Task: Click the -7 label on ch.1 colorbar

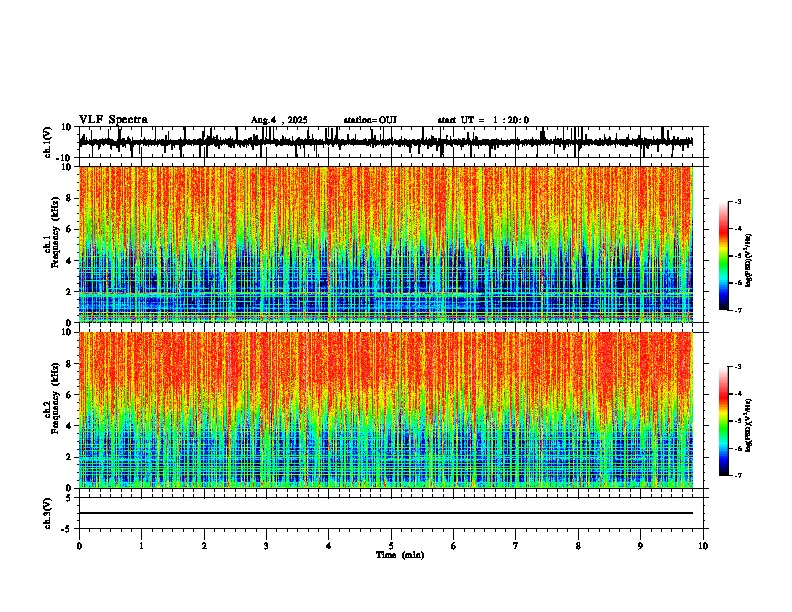Action: tap(737, 310)
